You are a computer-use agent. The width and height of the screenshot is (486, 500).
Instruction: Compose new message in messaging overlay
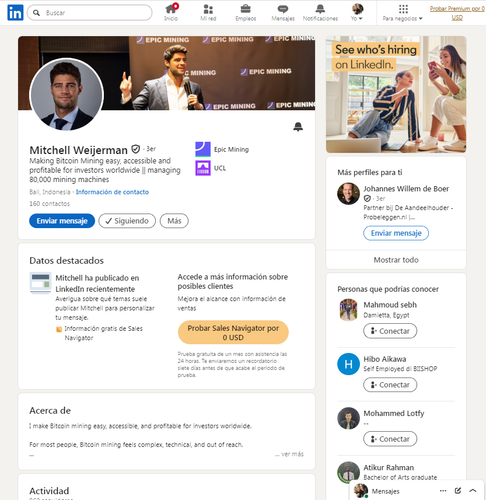[x=458, y=491]
